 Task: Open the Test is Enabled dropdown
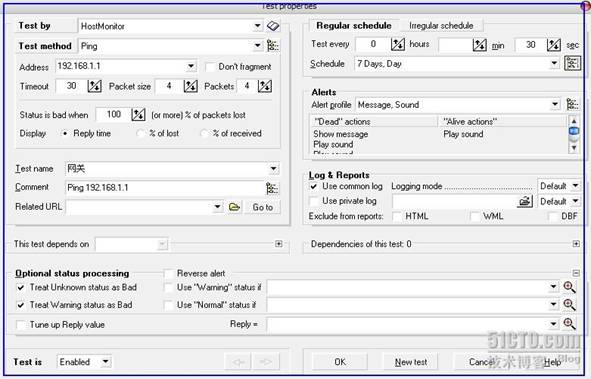click(x=106, y=362)
